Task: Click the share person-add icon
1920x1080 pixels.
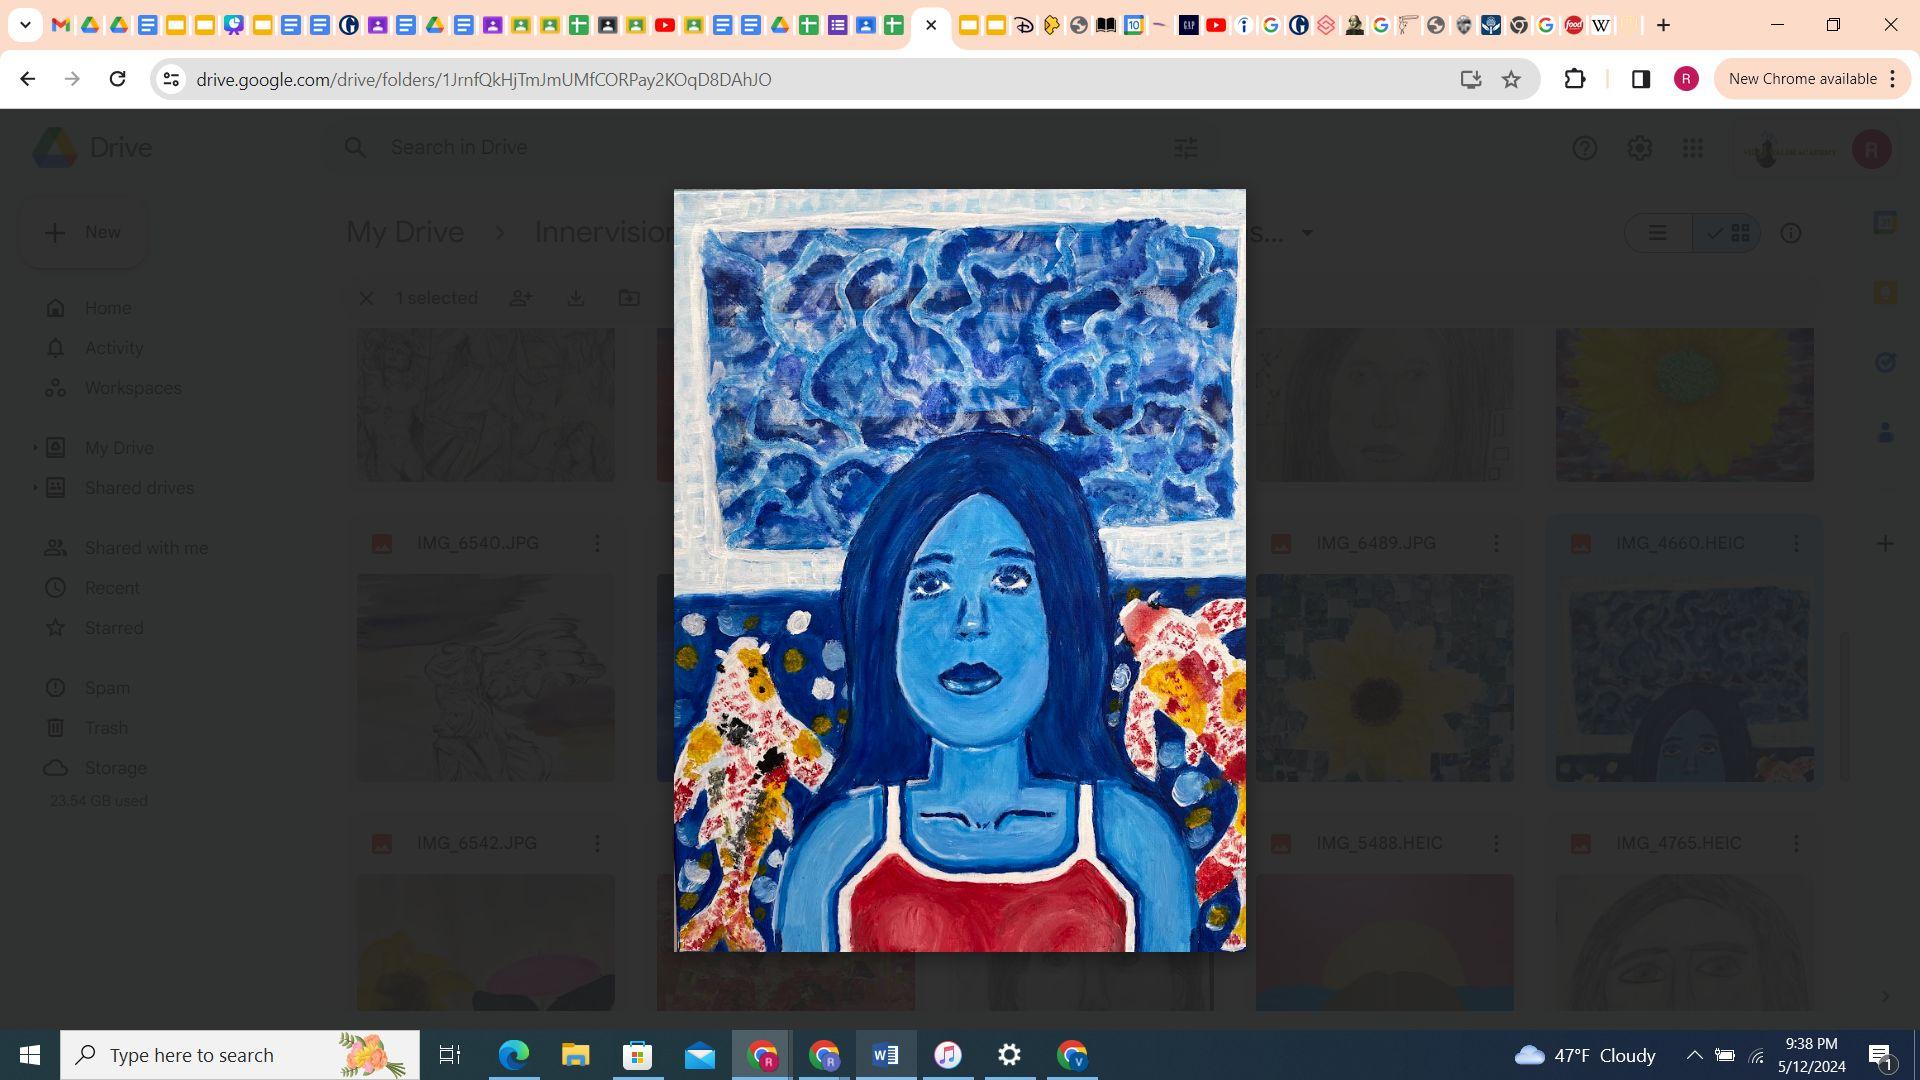Action: pyautogui.click(x=521, y=298)
